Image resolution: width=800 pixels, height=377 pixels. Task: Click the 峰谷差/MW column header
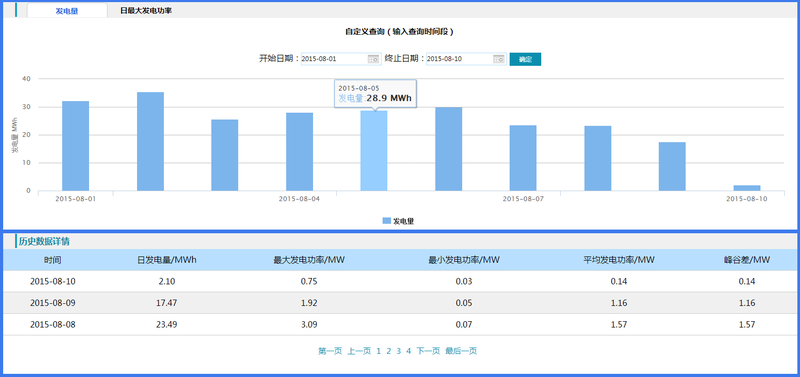(747, 260)
